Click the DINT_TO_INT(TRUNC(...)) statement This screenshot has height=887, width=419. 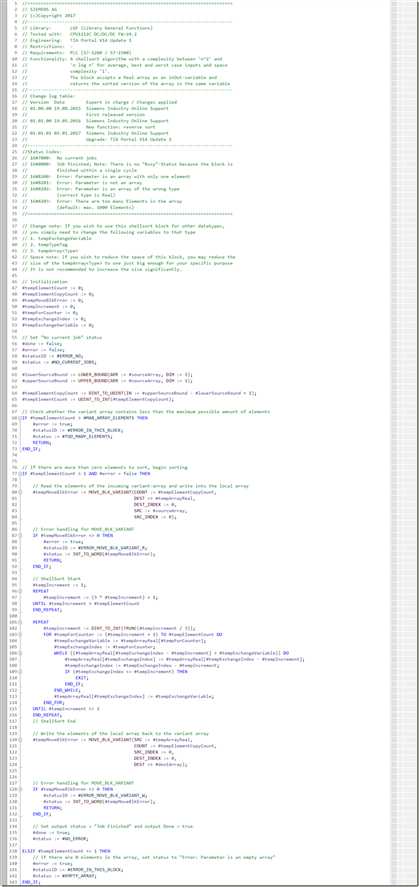tap(120, 628)
